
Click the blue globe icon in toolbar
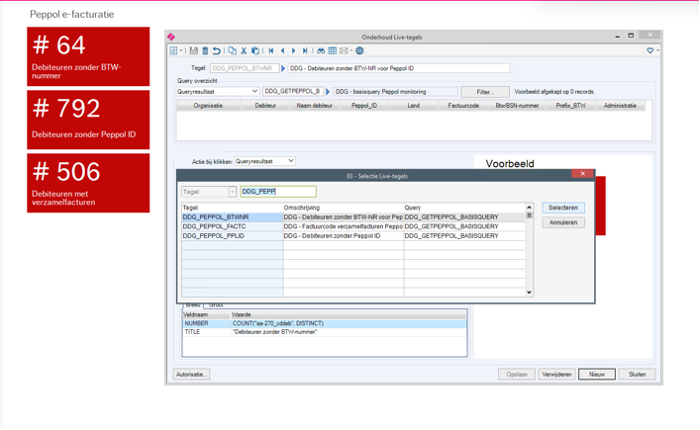tap(359, 50)
